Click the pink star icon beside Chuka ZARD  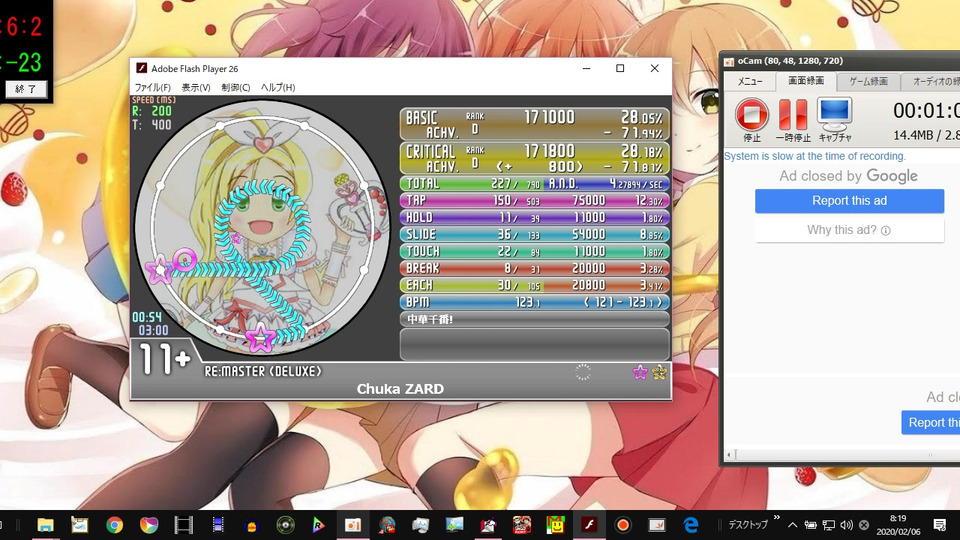pyautogui.click(x=640, y=372)
